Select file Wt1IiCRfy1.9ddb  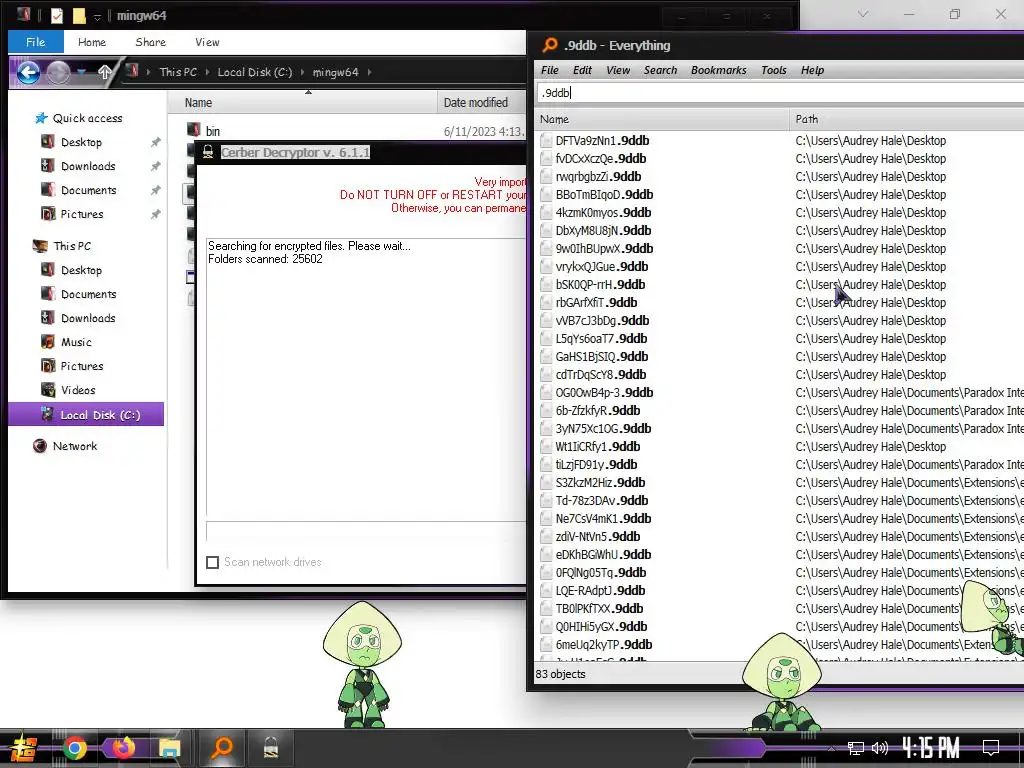coord(598,447)
